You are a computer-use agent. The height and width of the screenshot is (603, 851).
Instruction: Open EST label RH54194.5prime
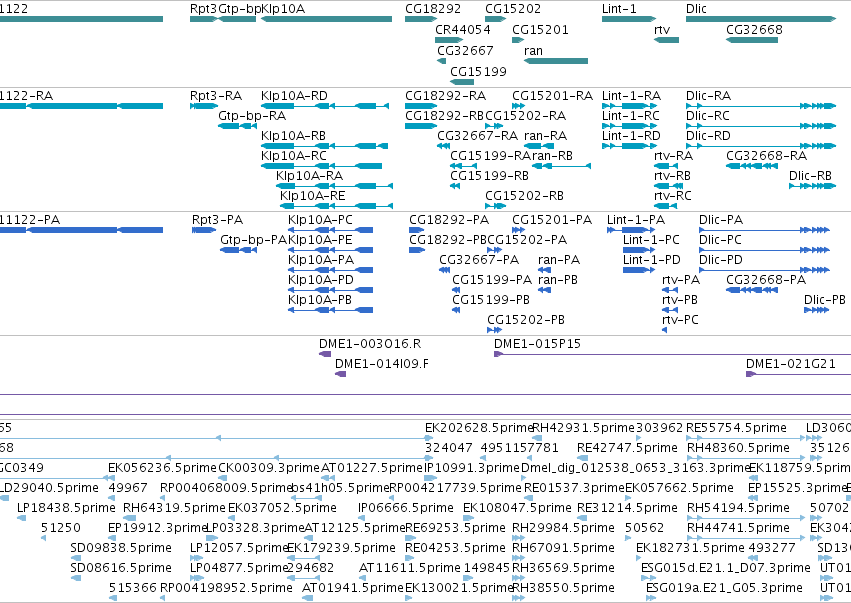click(x=738, y=509)
